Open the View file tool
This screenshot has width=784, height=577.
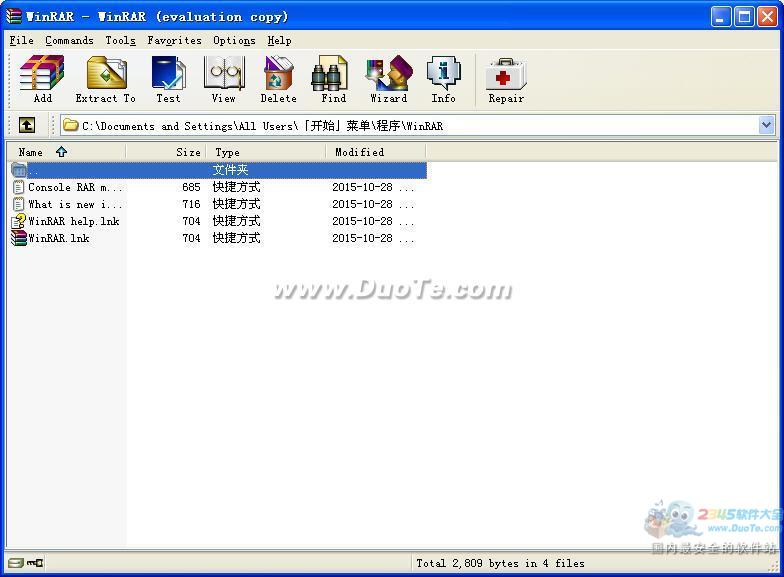(223, 78)
